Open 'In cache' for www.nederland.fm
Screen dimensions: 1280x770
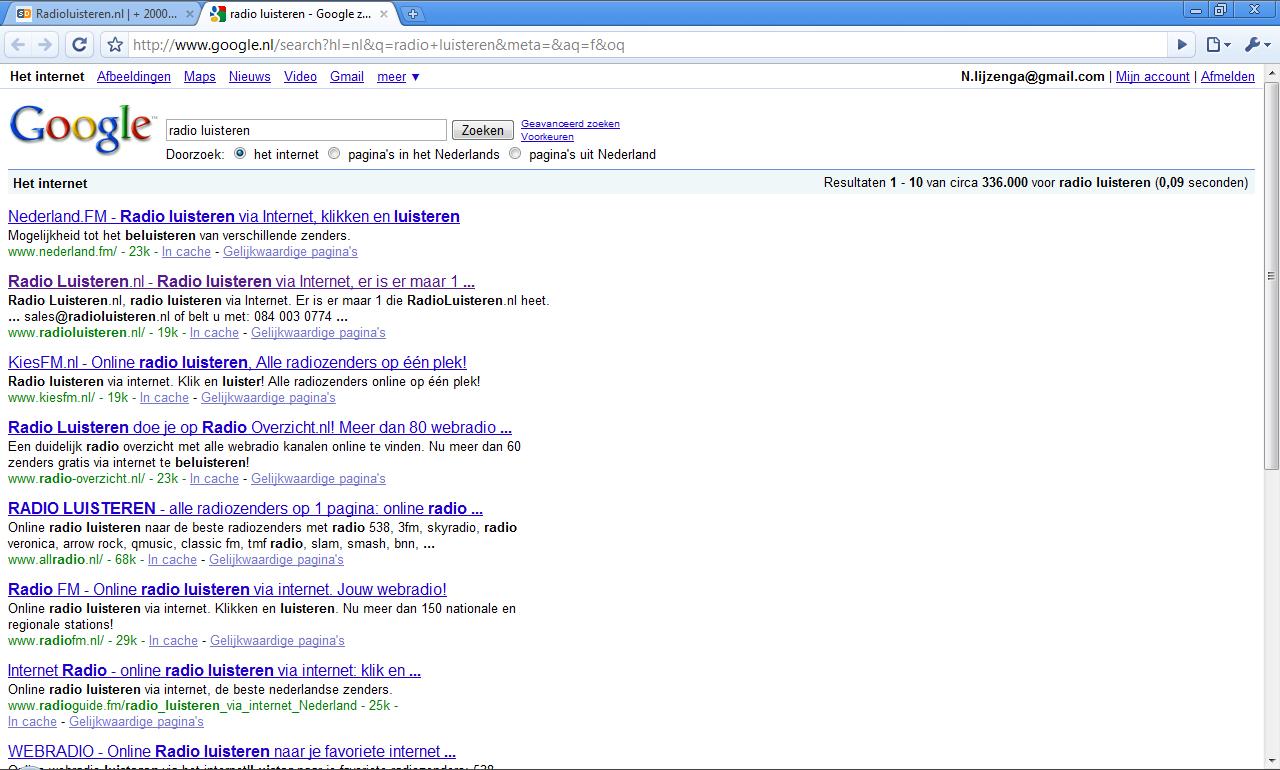tap(186, 252)
